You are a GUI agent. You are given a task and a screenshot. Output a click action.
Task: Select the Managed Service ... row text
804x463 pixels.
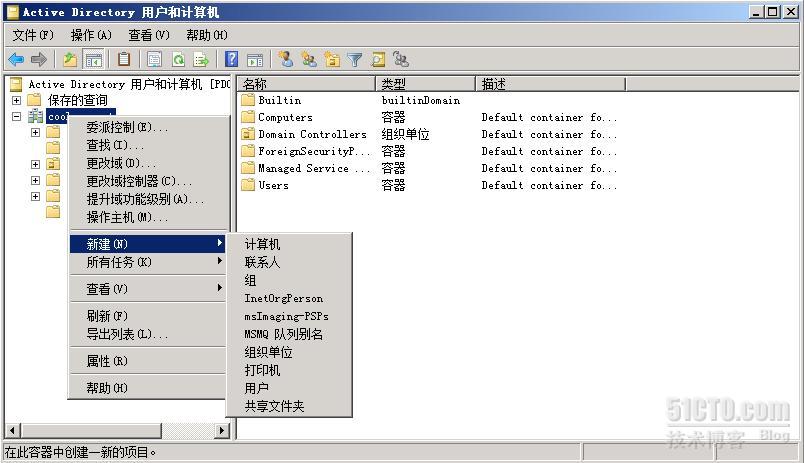[x=314, y=168]
